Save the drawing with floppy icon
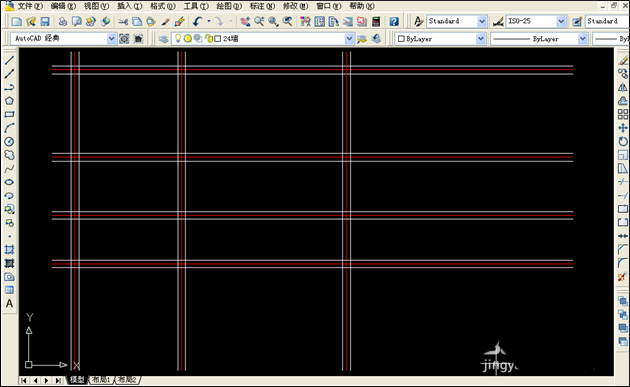The image size is (630, 387). point(45,21)
